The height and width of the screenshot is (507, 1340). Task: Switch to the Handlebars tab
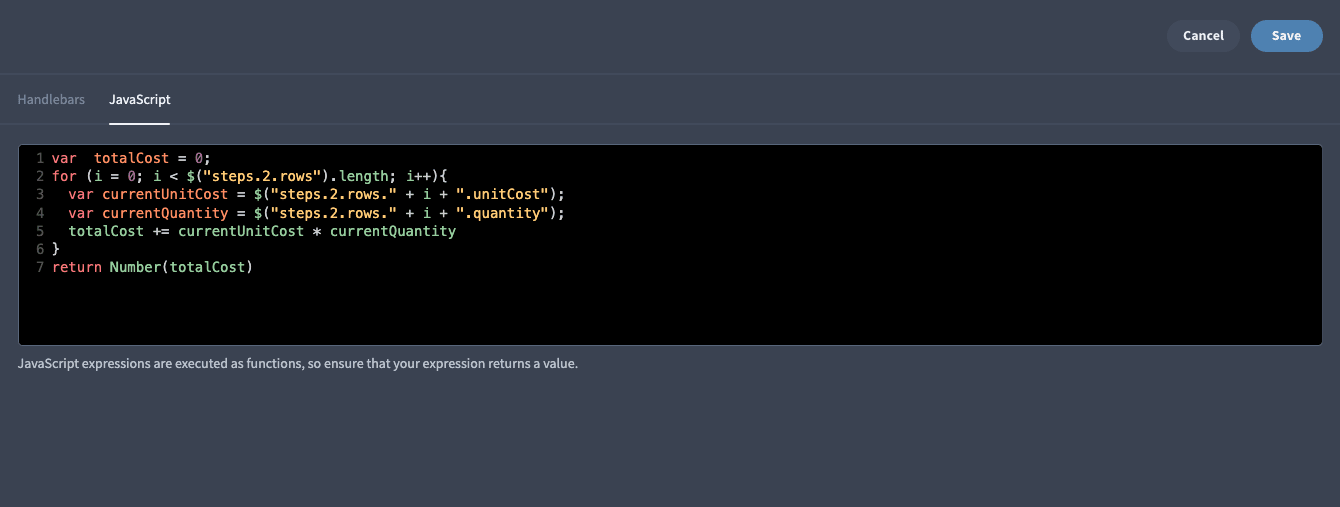click(51, 100)
